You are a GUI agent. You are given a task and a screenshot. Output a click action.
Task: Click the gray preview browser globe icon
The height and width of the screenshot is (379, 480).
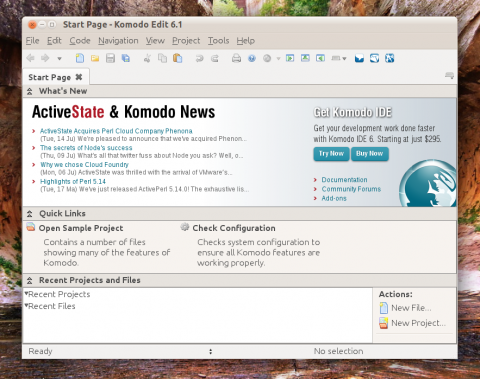[x=267, y=59]
